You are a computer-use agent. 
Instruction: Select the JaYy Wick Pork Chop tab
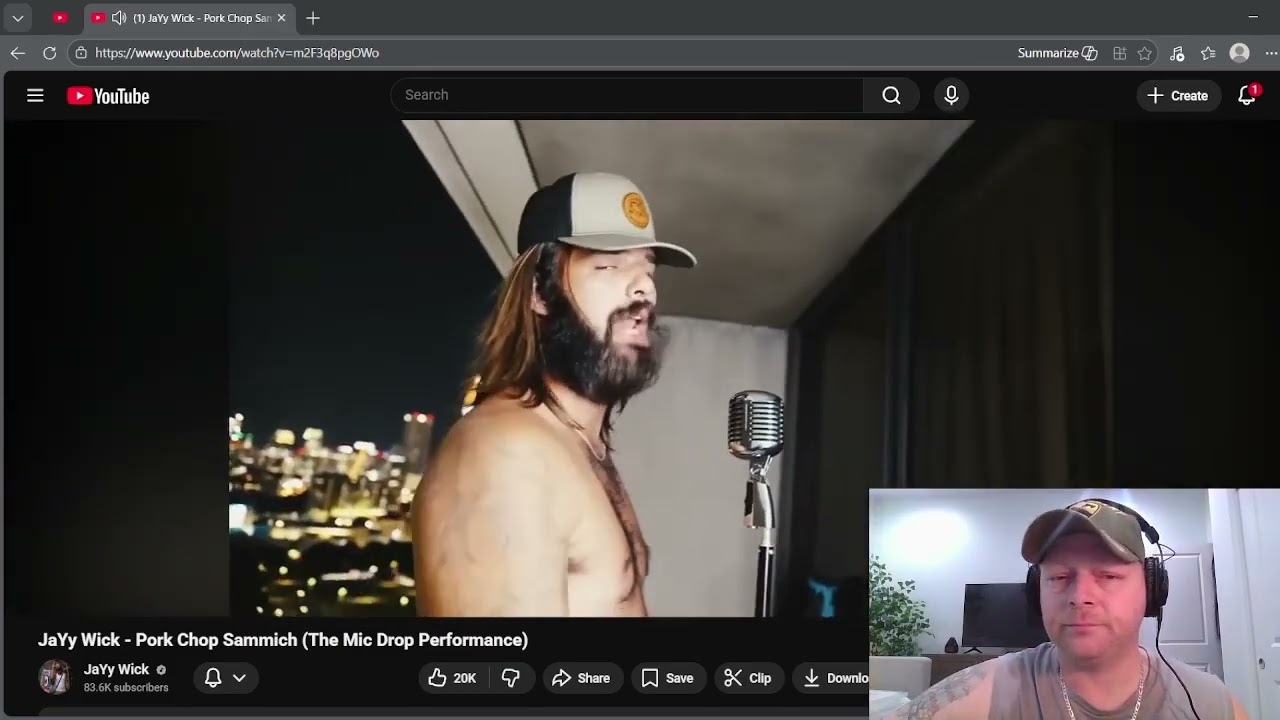(190, 18)
